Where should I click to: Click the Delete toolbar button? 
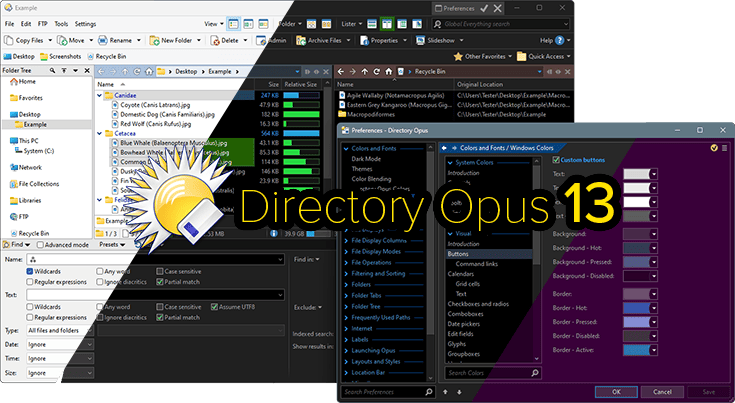pos(225,40)
